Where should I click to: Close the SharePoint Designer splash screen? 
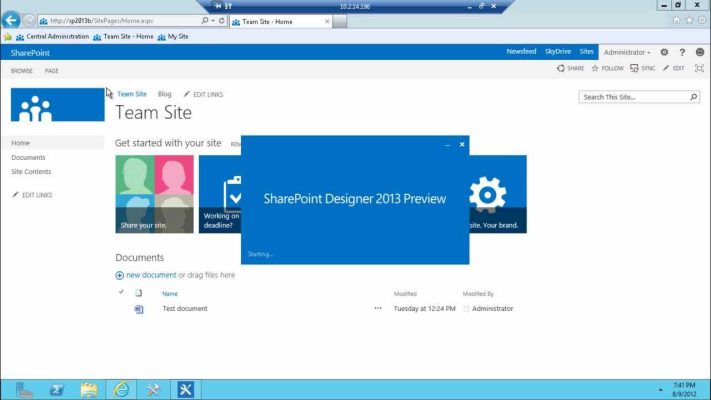(x=462, y=145)
